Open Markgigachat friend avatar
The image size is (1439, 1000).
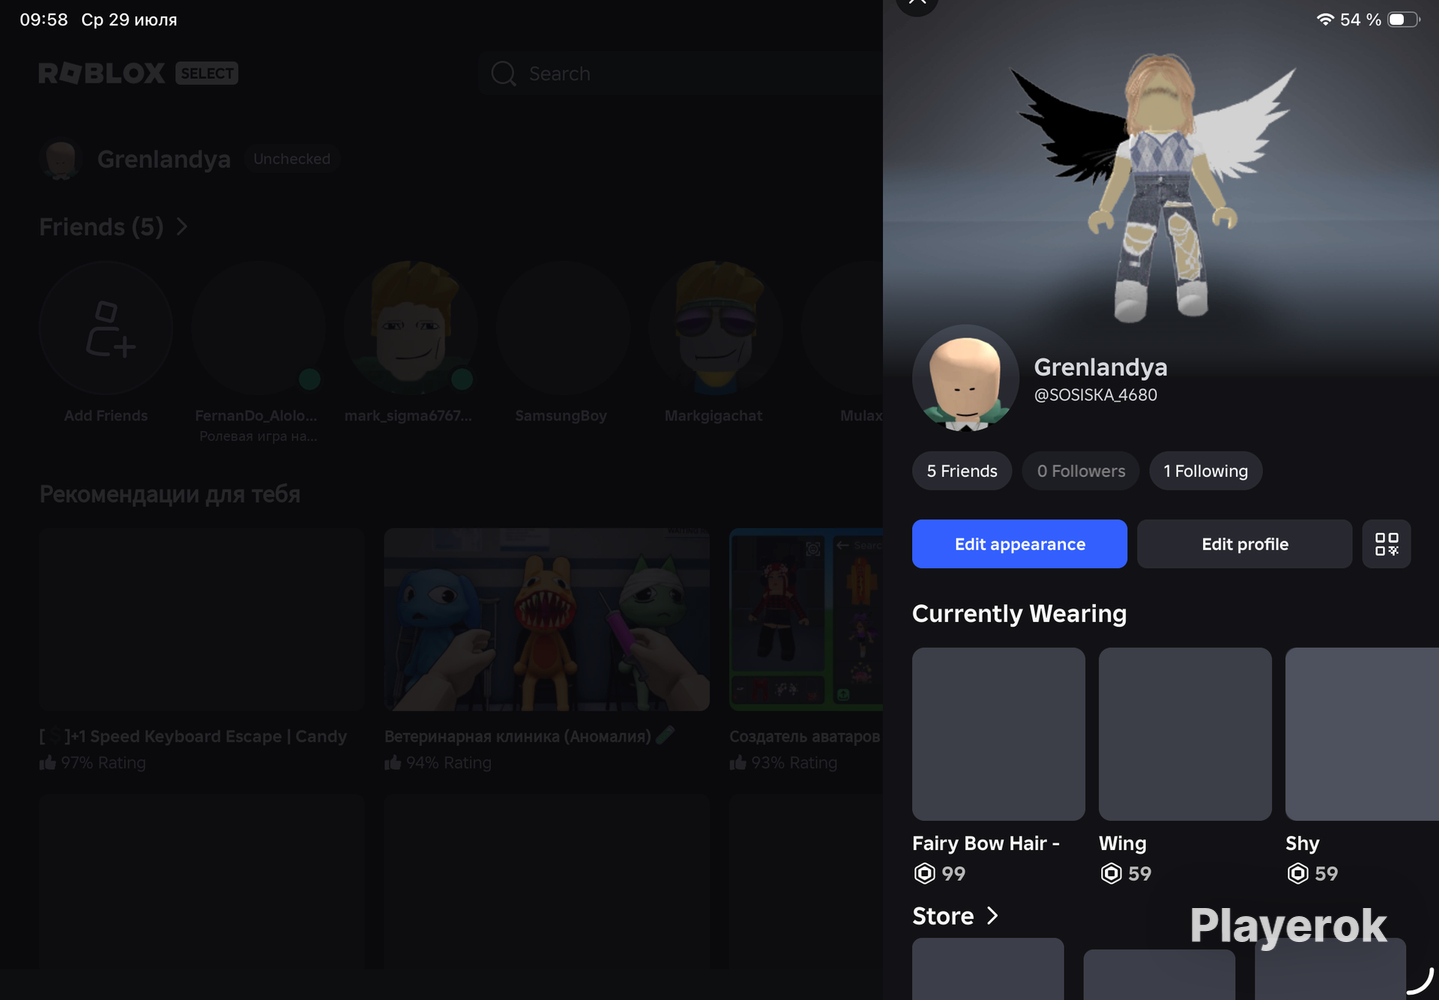715,328
